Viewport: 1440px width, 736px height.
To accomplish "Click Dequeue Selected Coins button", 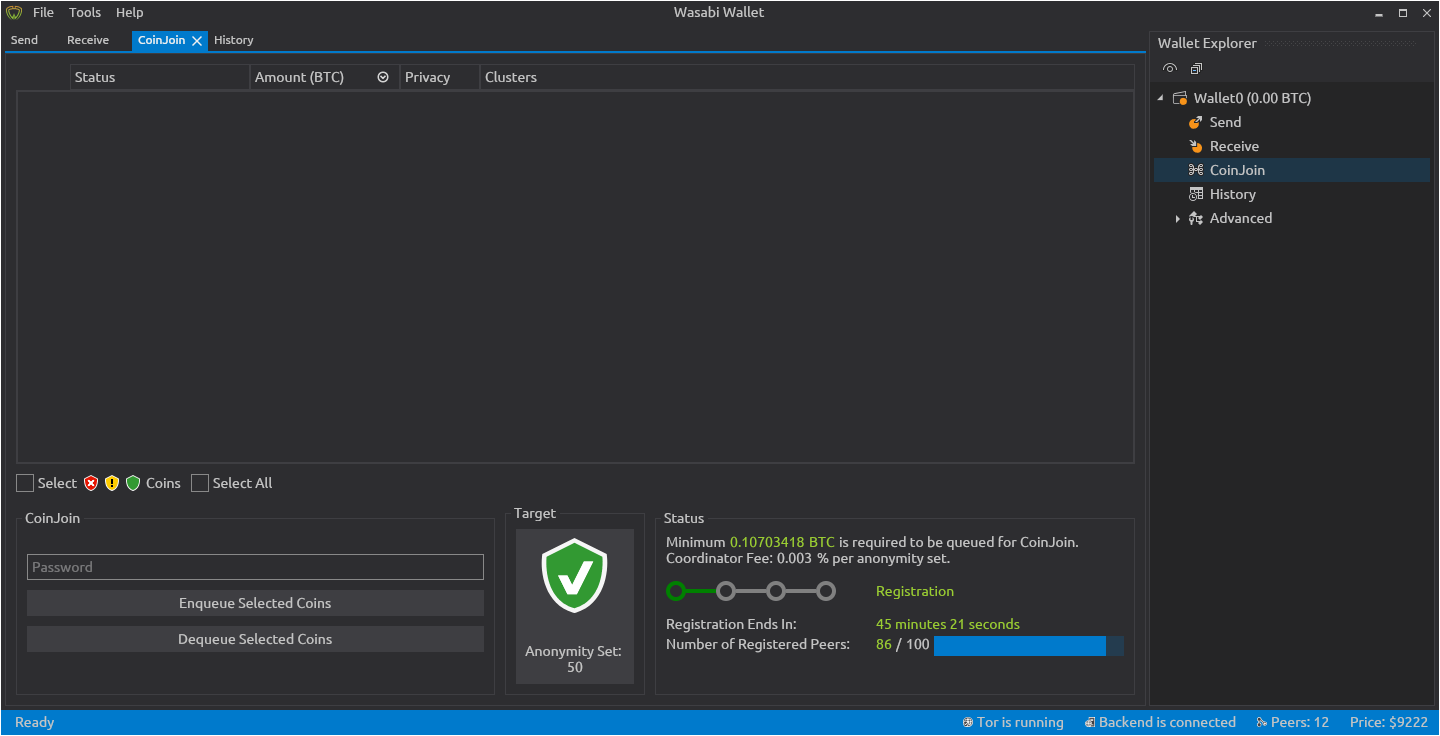I will [x=255, y=639].
